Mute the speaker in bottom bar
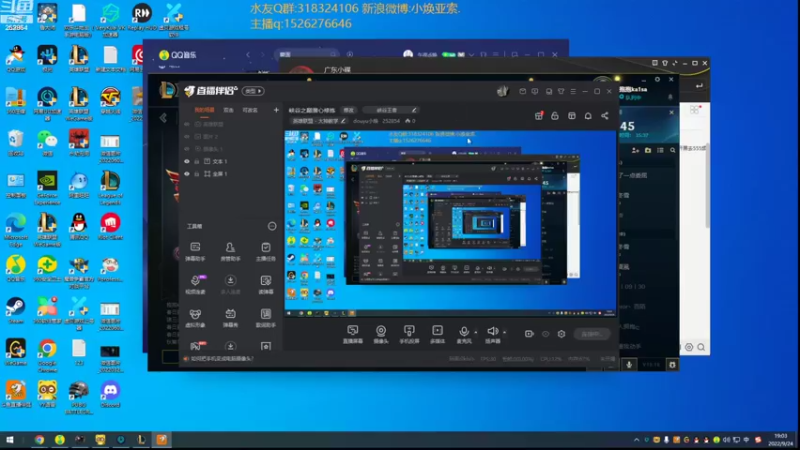This screenshot has height=450, width=800. point(492,332)
